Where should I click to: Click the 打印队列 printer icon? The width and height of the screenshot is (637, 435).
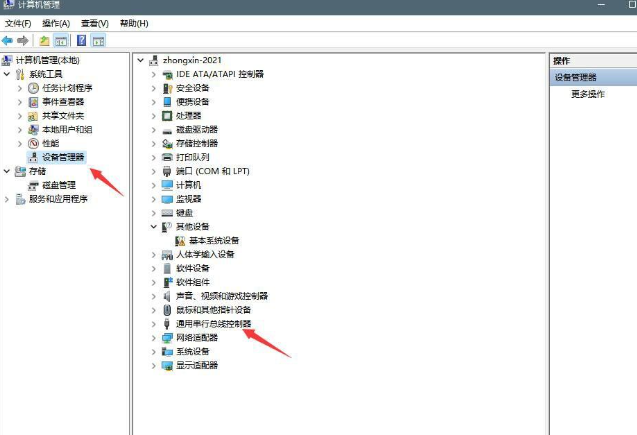click(167, 157)
